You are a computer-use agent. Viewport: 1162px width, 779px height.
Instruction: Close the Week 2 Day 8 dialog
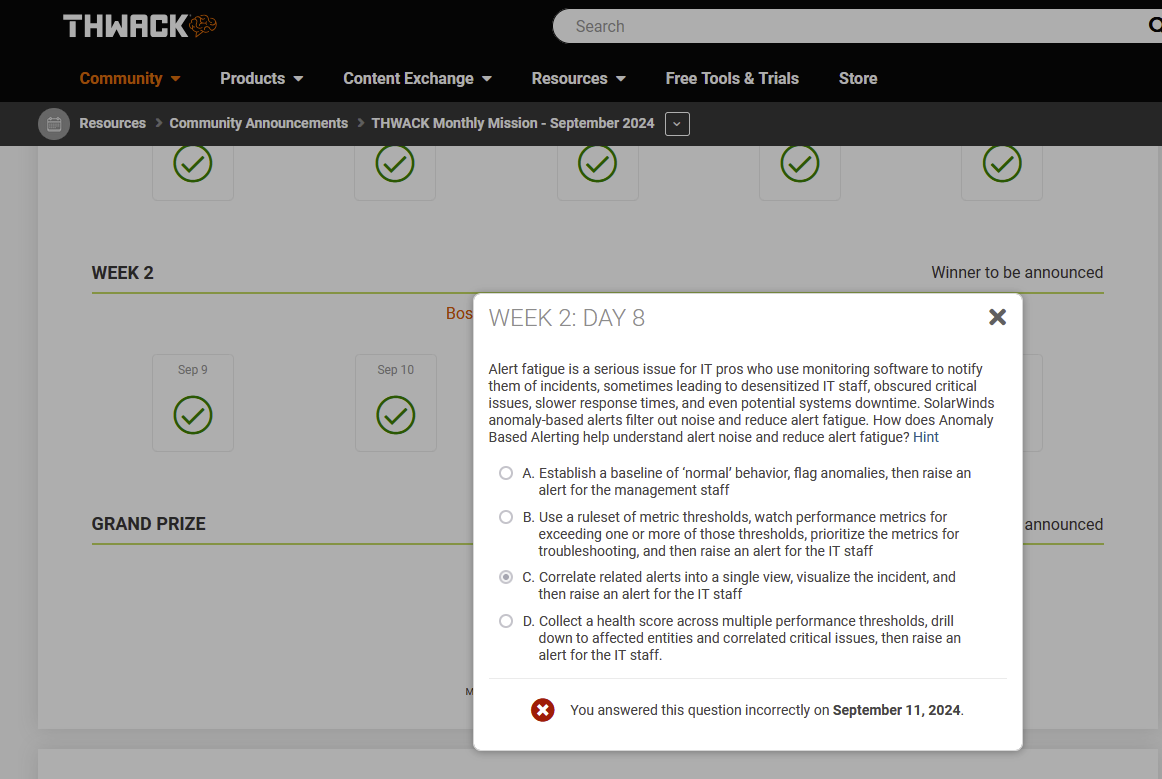[997, 317]
